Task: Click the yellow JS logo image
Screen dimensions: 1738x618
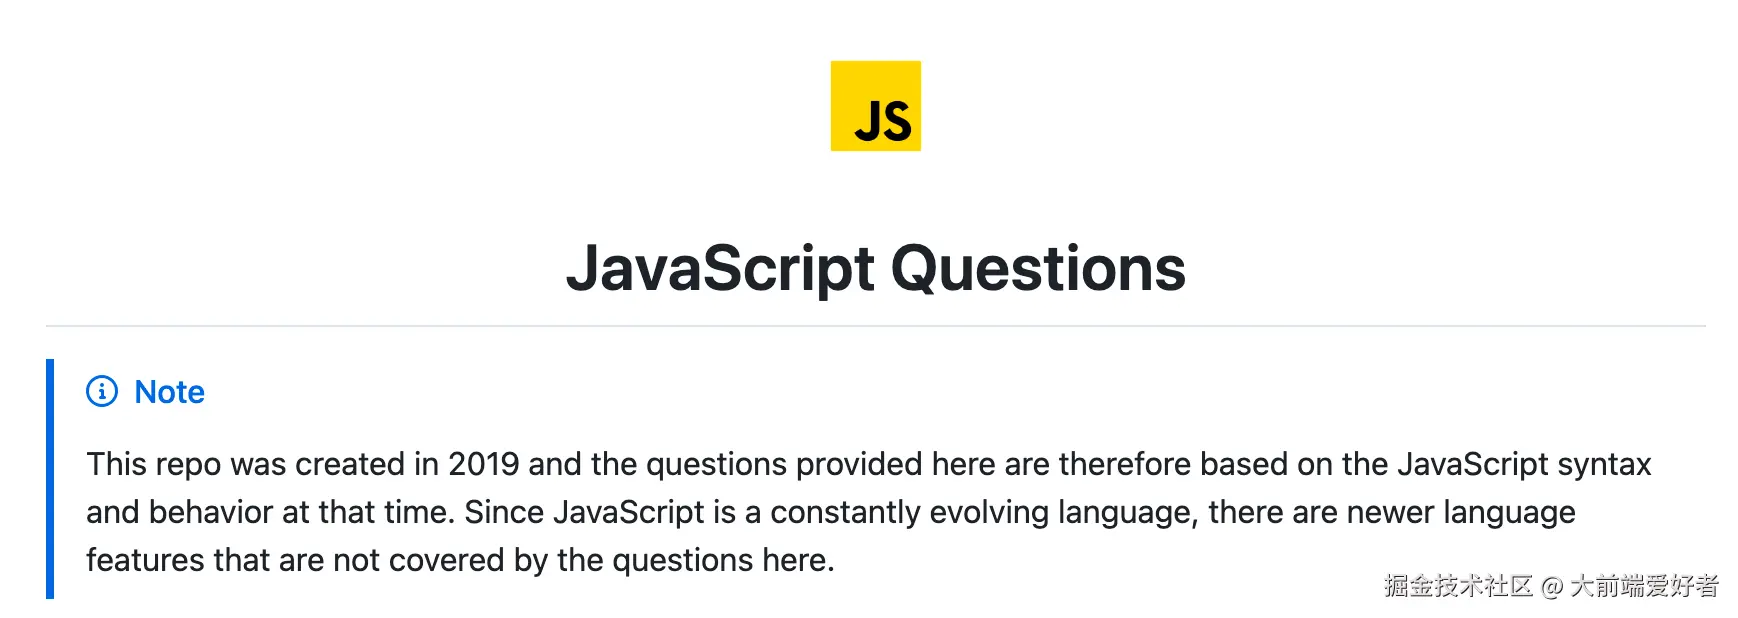Action: coord(875,106)
